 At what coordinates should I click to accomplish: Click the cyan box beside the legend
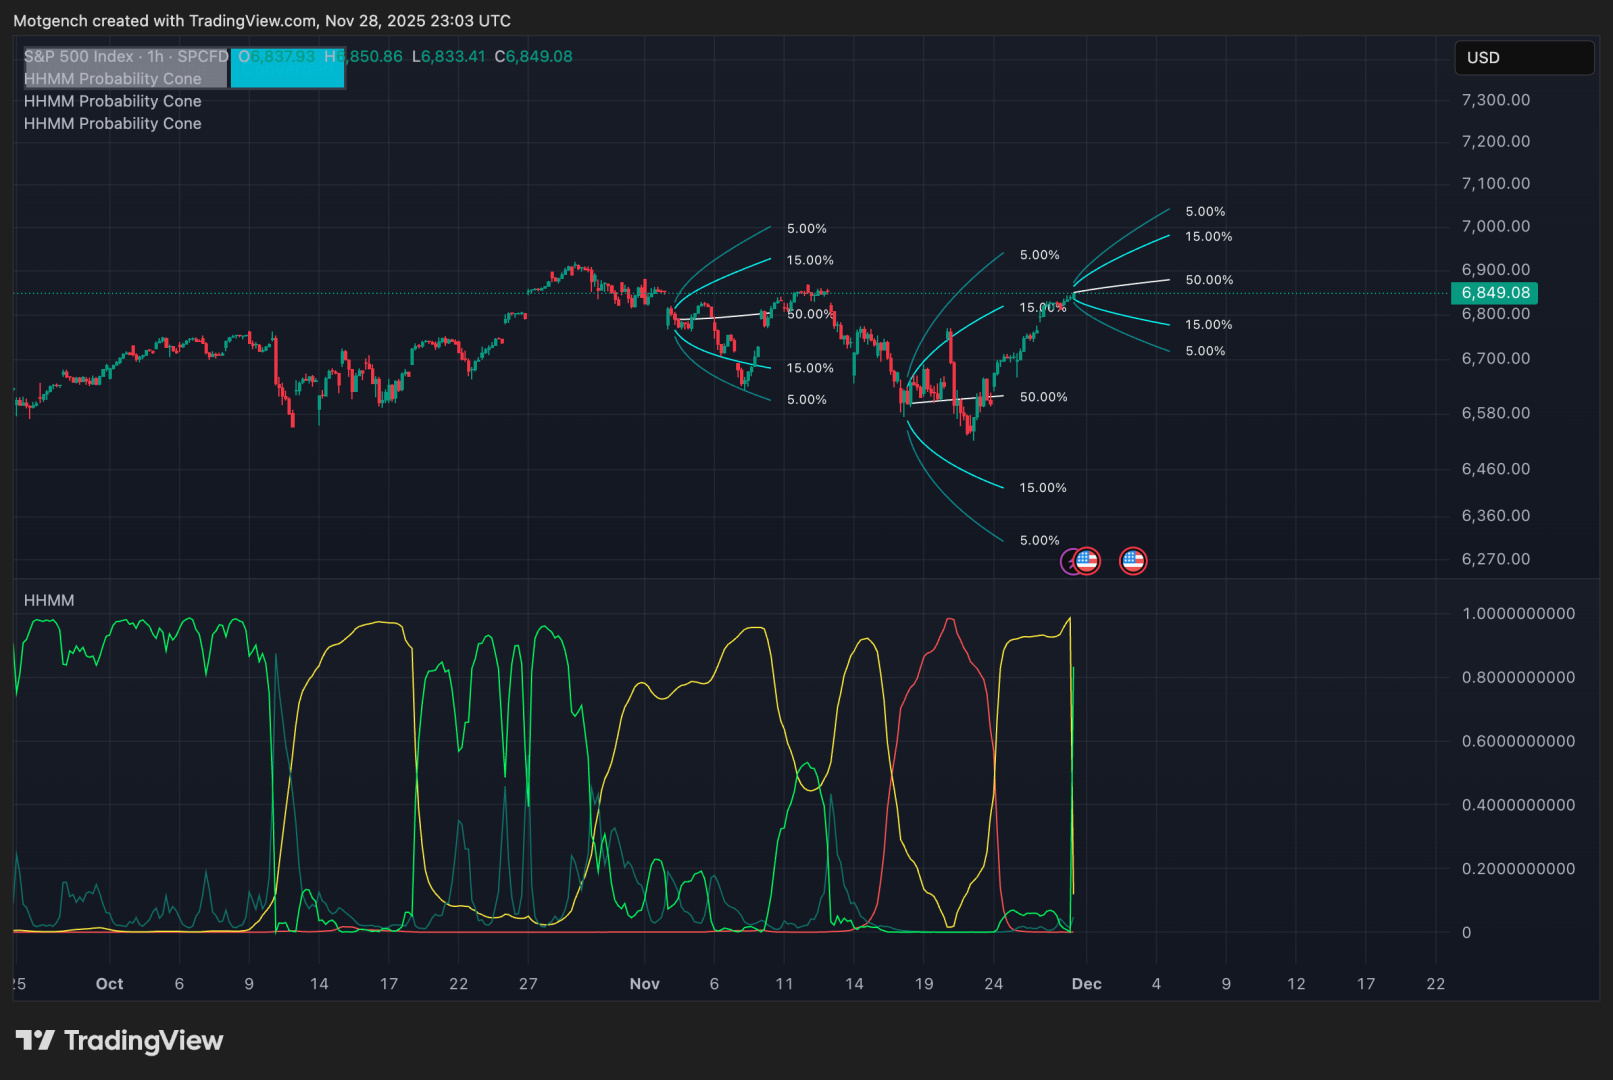pyautogui.click(x=287, y=68)
